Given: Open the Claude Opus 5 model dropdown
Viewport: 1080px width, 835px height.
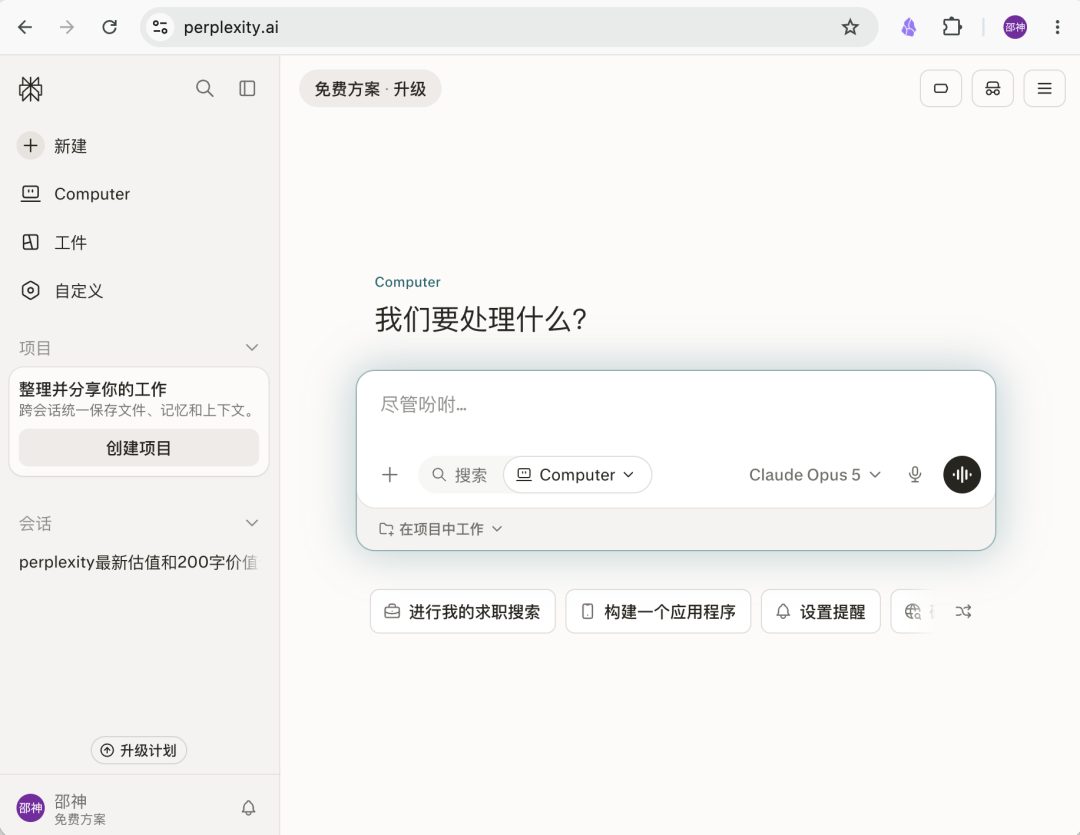Looking at the screenshot, I should pyautogui.click(x=815, y=475).
